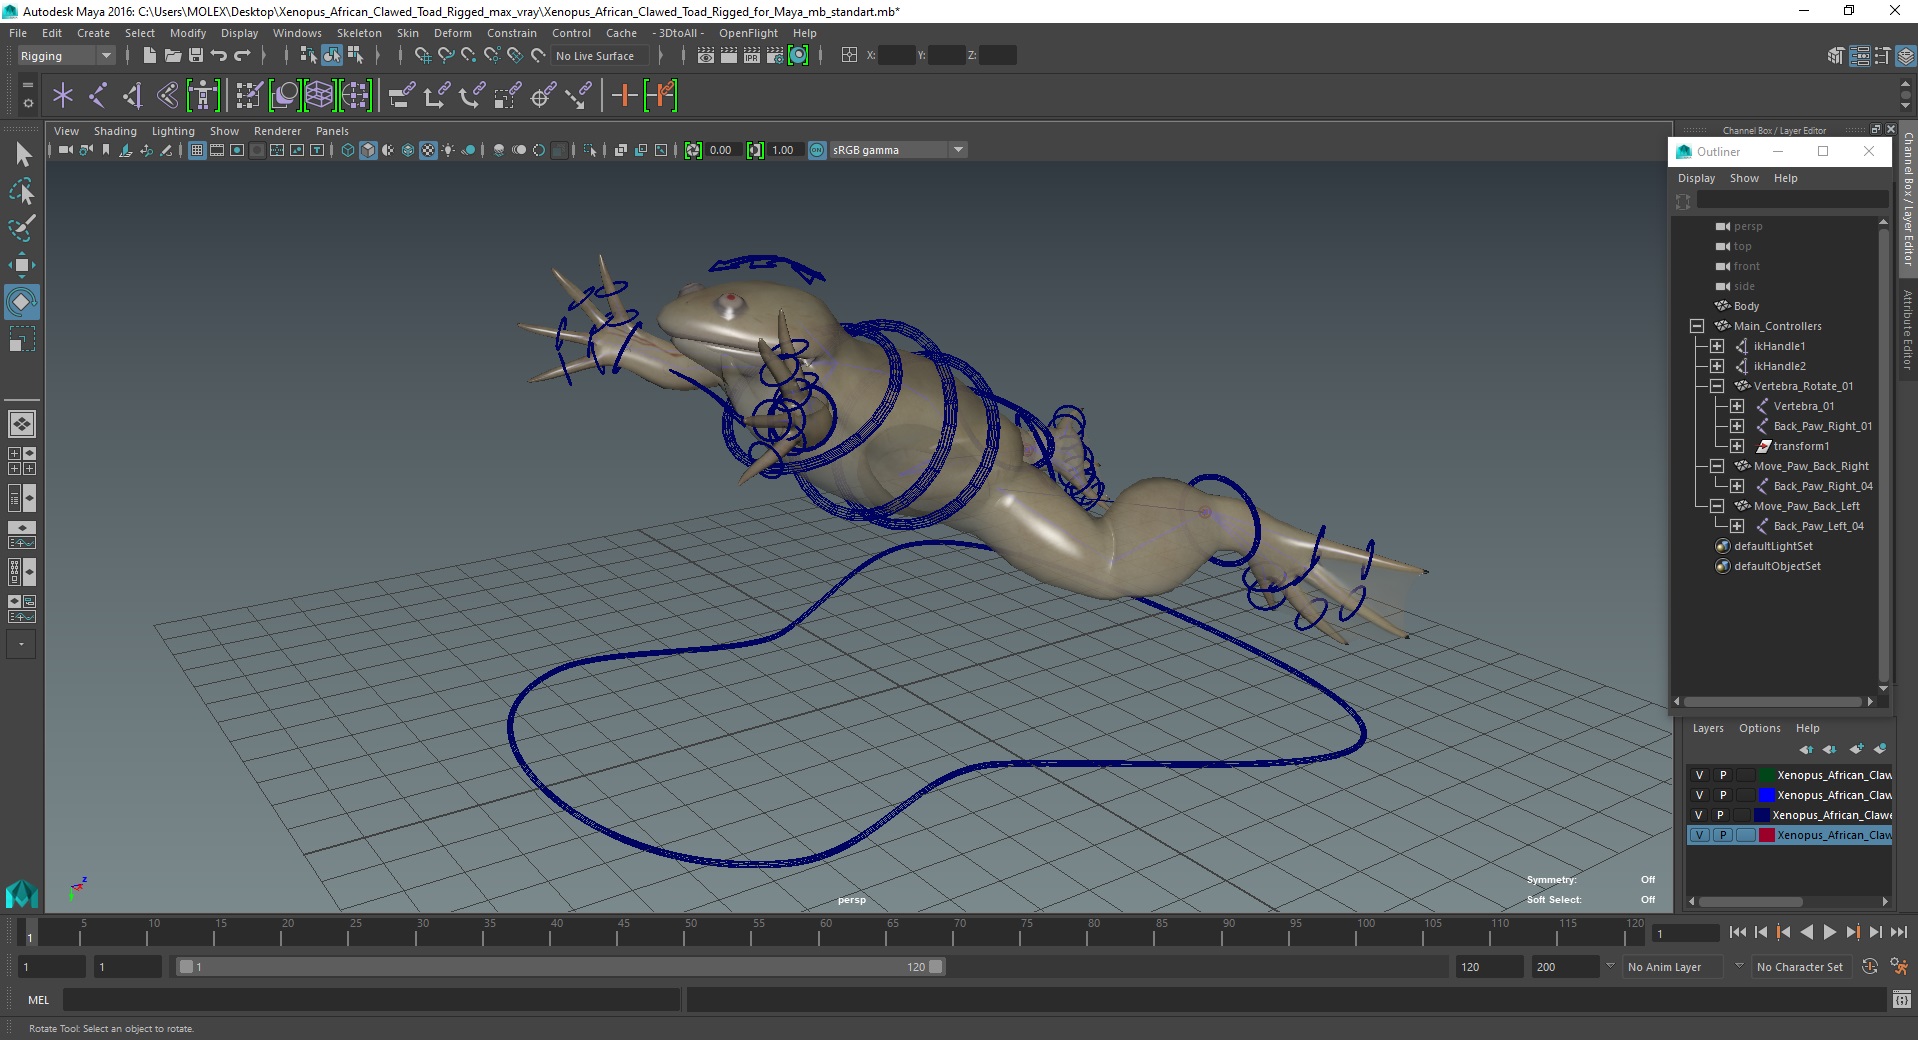Click the Lattice deformer shelf icon

[x=319, y=96]
